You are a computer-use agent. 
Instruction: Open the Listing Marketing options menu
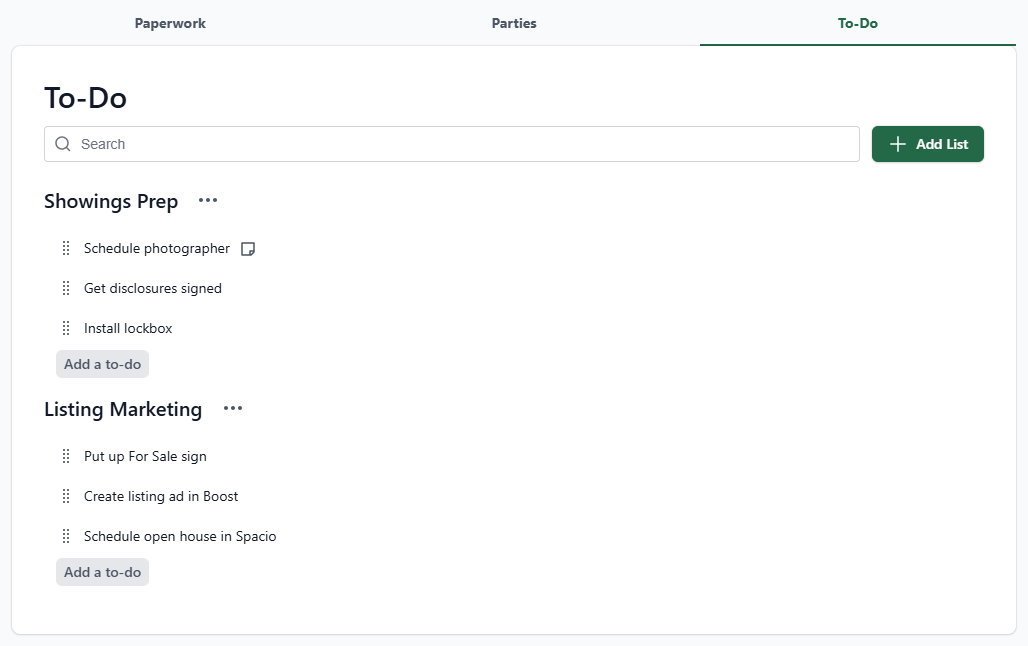[x=232, y=409]
